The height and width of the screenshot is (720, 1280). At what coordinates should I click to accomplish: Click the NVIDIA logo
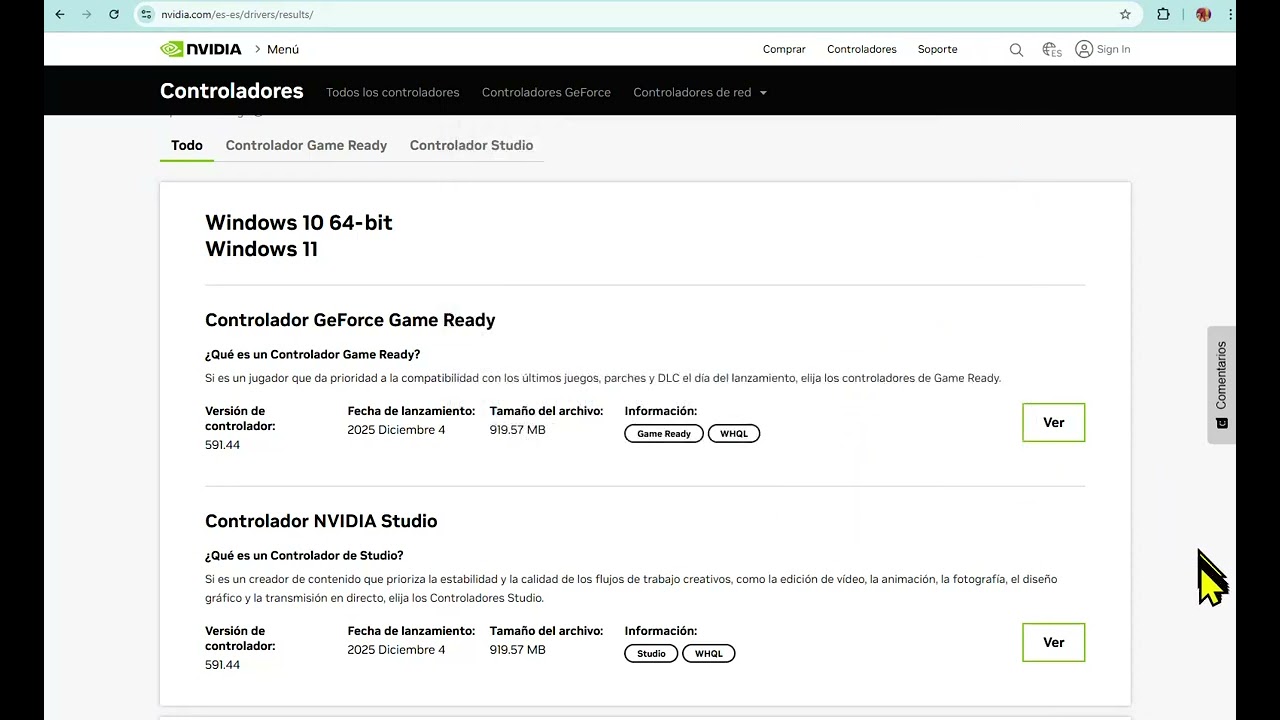pos(201,49)
